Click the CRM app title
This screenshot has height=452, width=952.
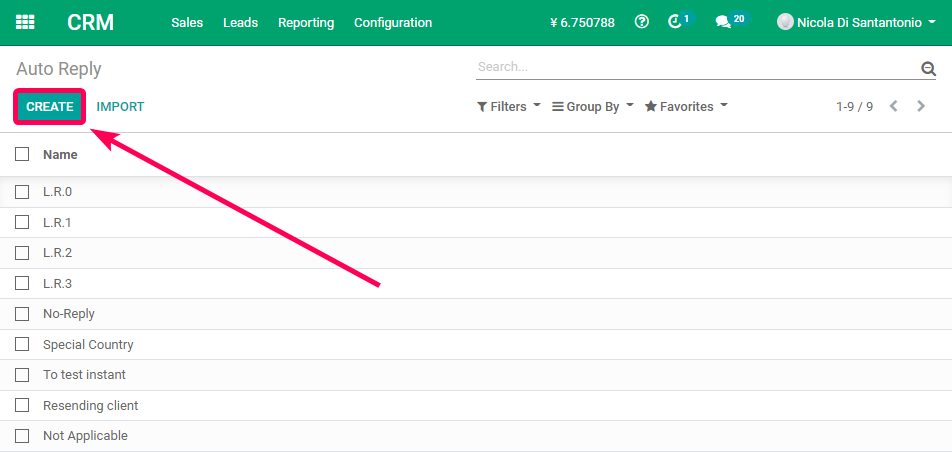(x=90, y=22)
